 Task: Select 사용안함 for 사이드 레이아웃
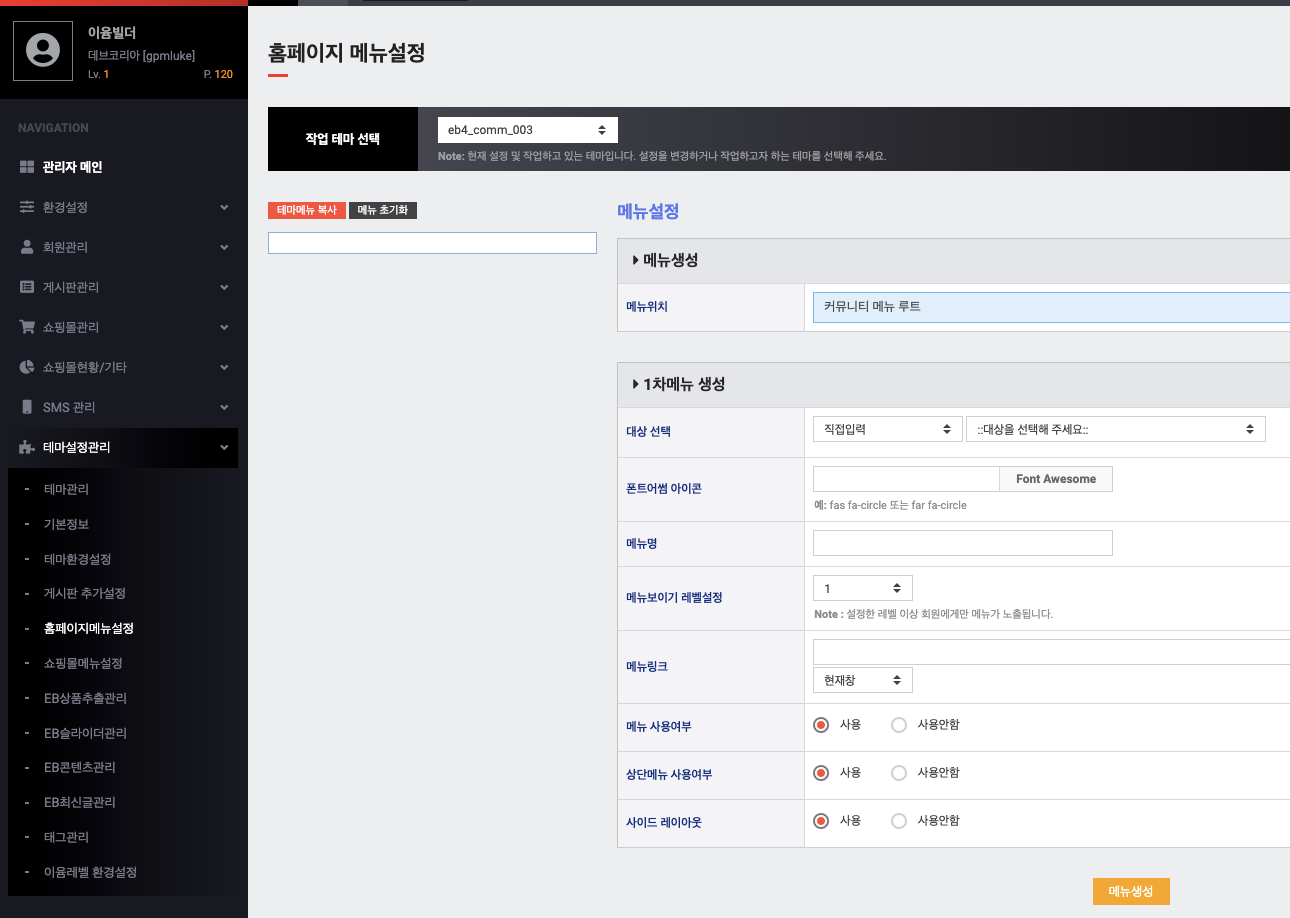(x=899, y=821)
